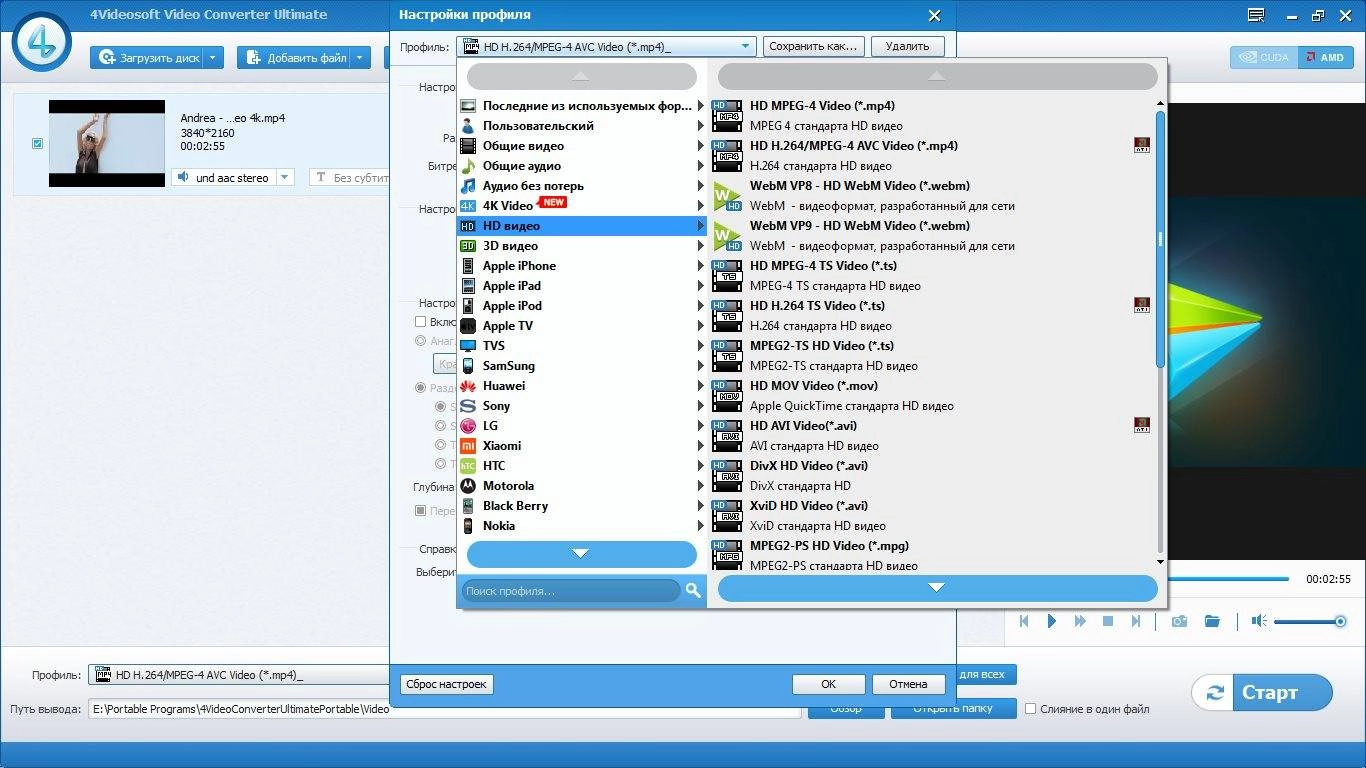Select WebM VP9 HD WebM Video icon
Viewport: 1366px width, 768px height.
(x=727, y=236)
